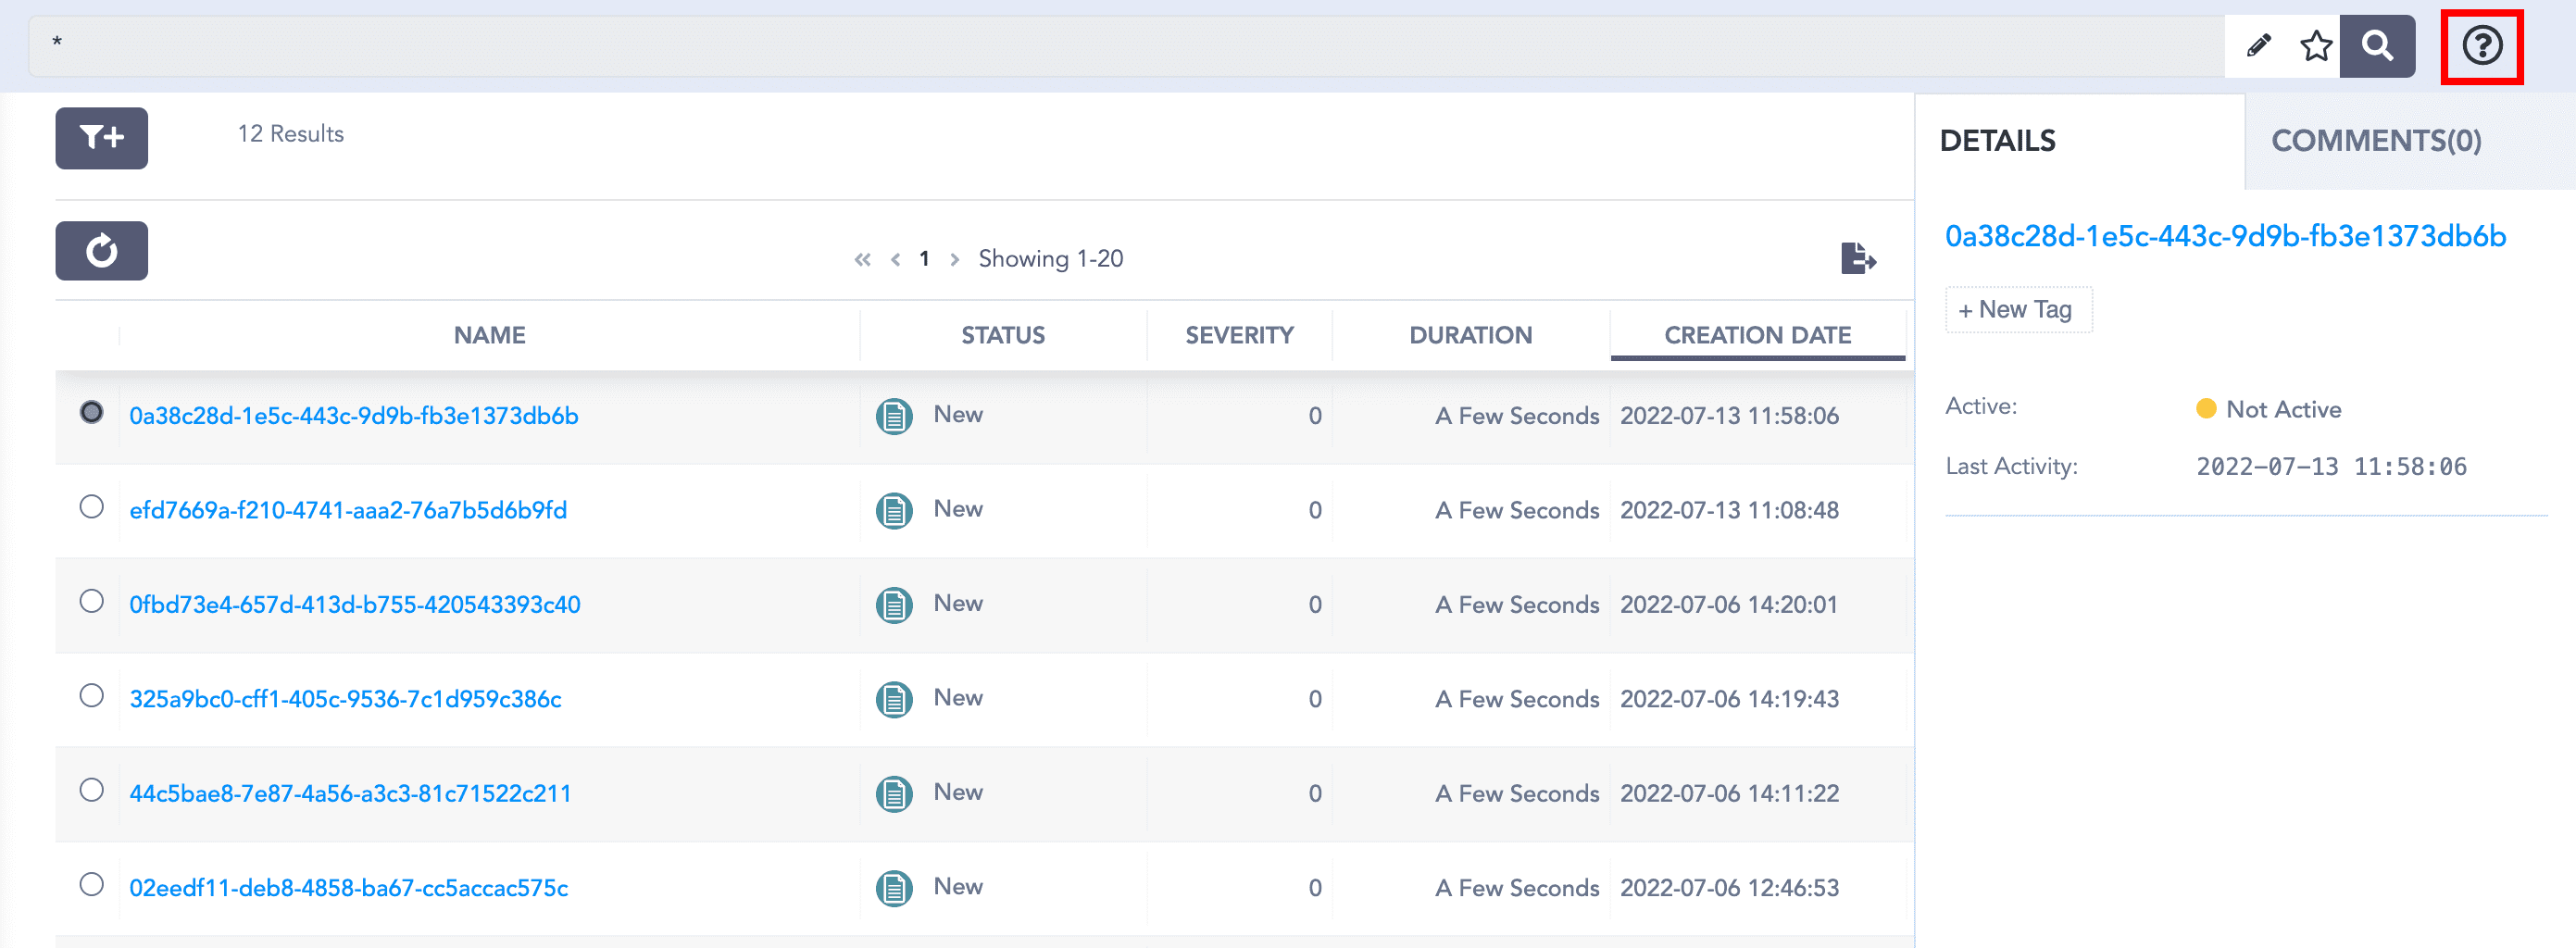2576x948 pixels.
Task: Select radio button for 44c5bae8 incident
Action: (x=91, y=790)
